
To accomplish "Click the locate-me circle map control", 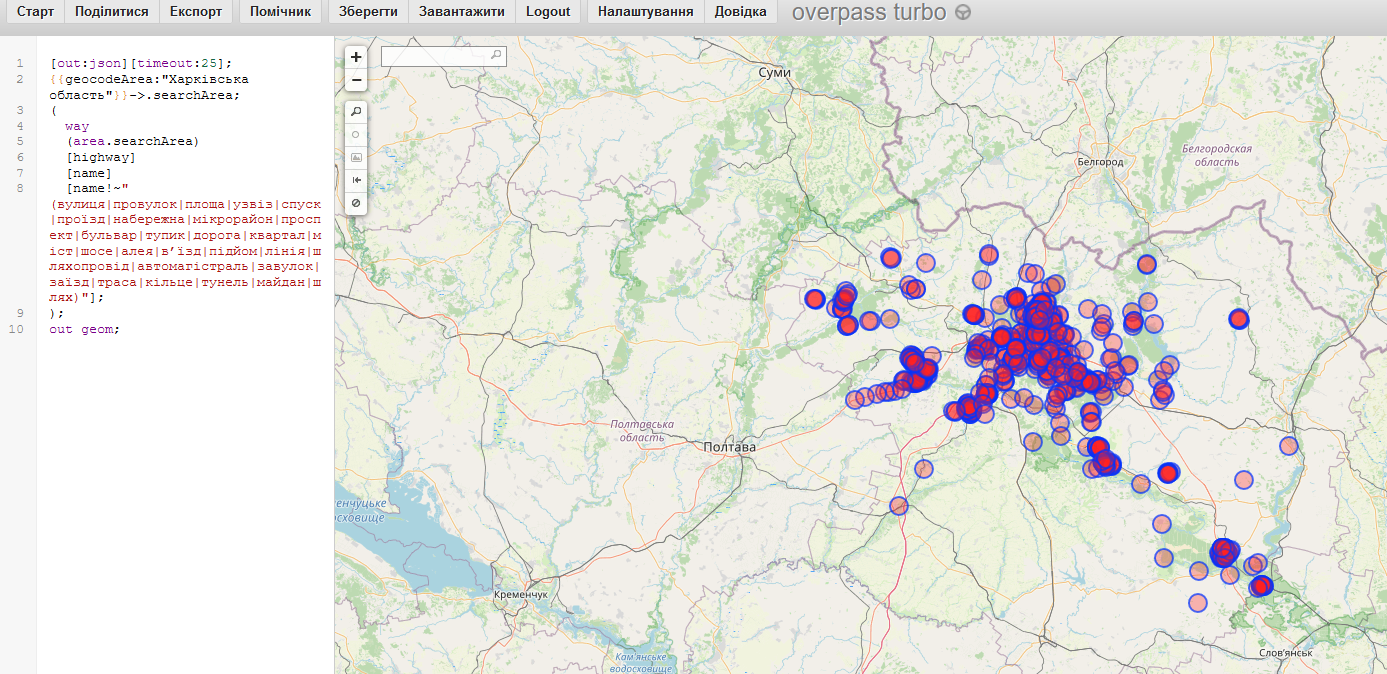I will coord(356,134).
